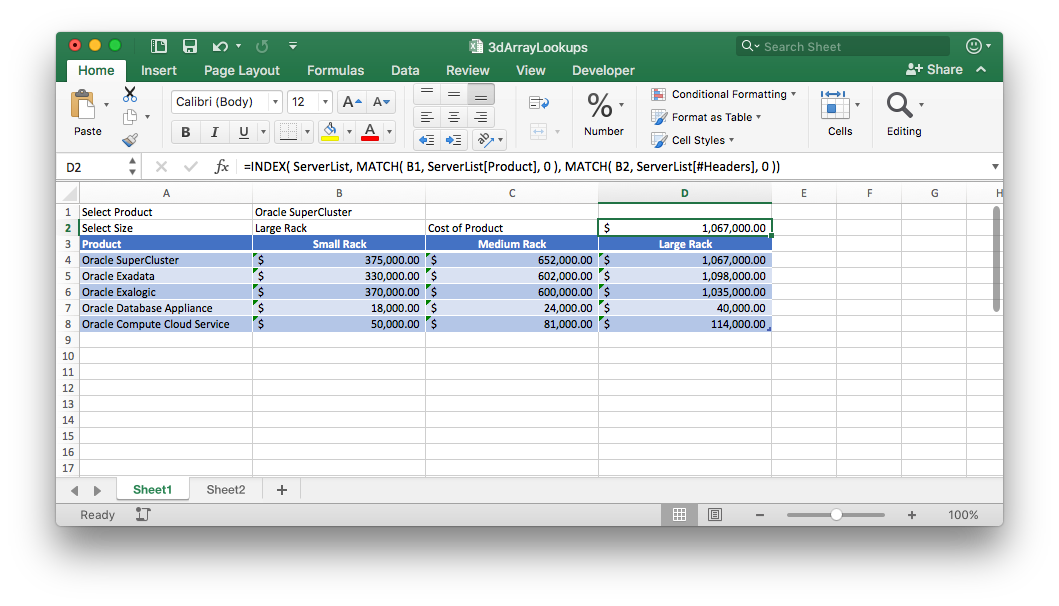Viewport: 1059px width, 606px height.
Task: Open the font size dropdown
Action: click(325, 102)
